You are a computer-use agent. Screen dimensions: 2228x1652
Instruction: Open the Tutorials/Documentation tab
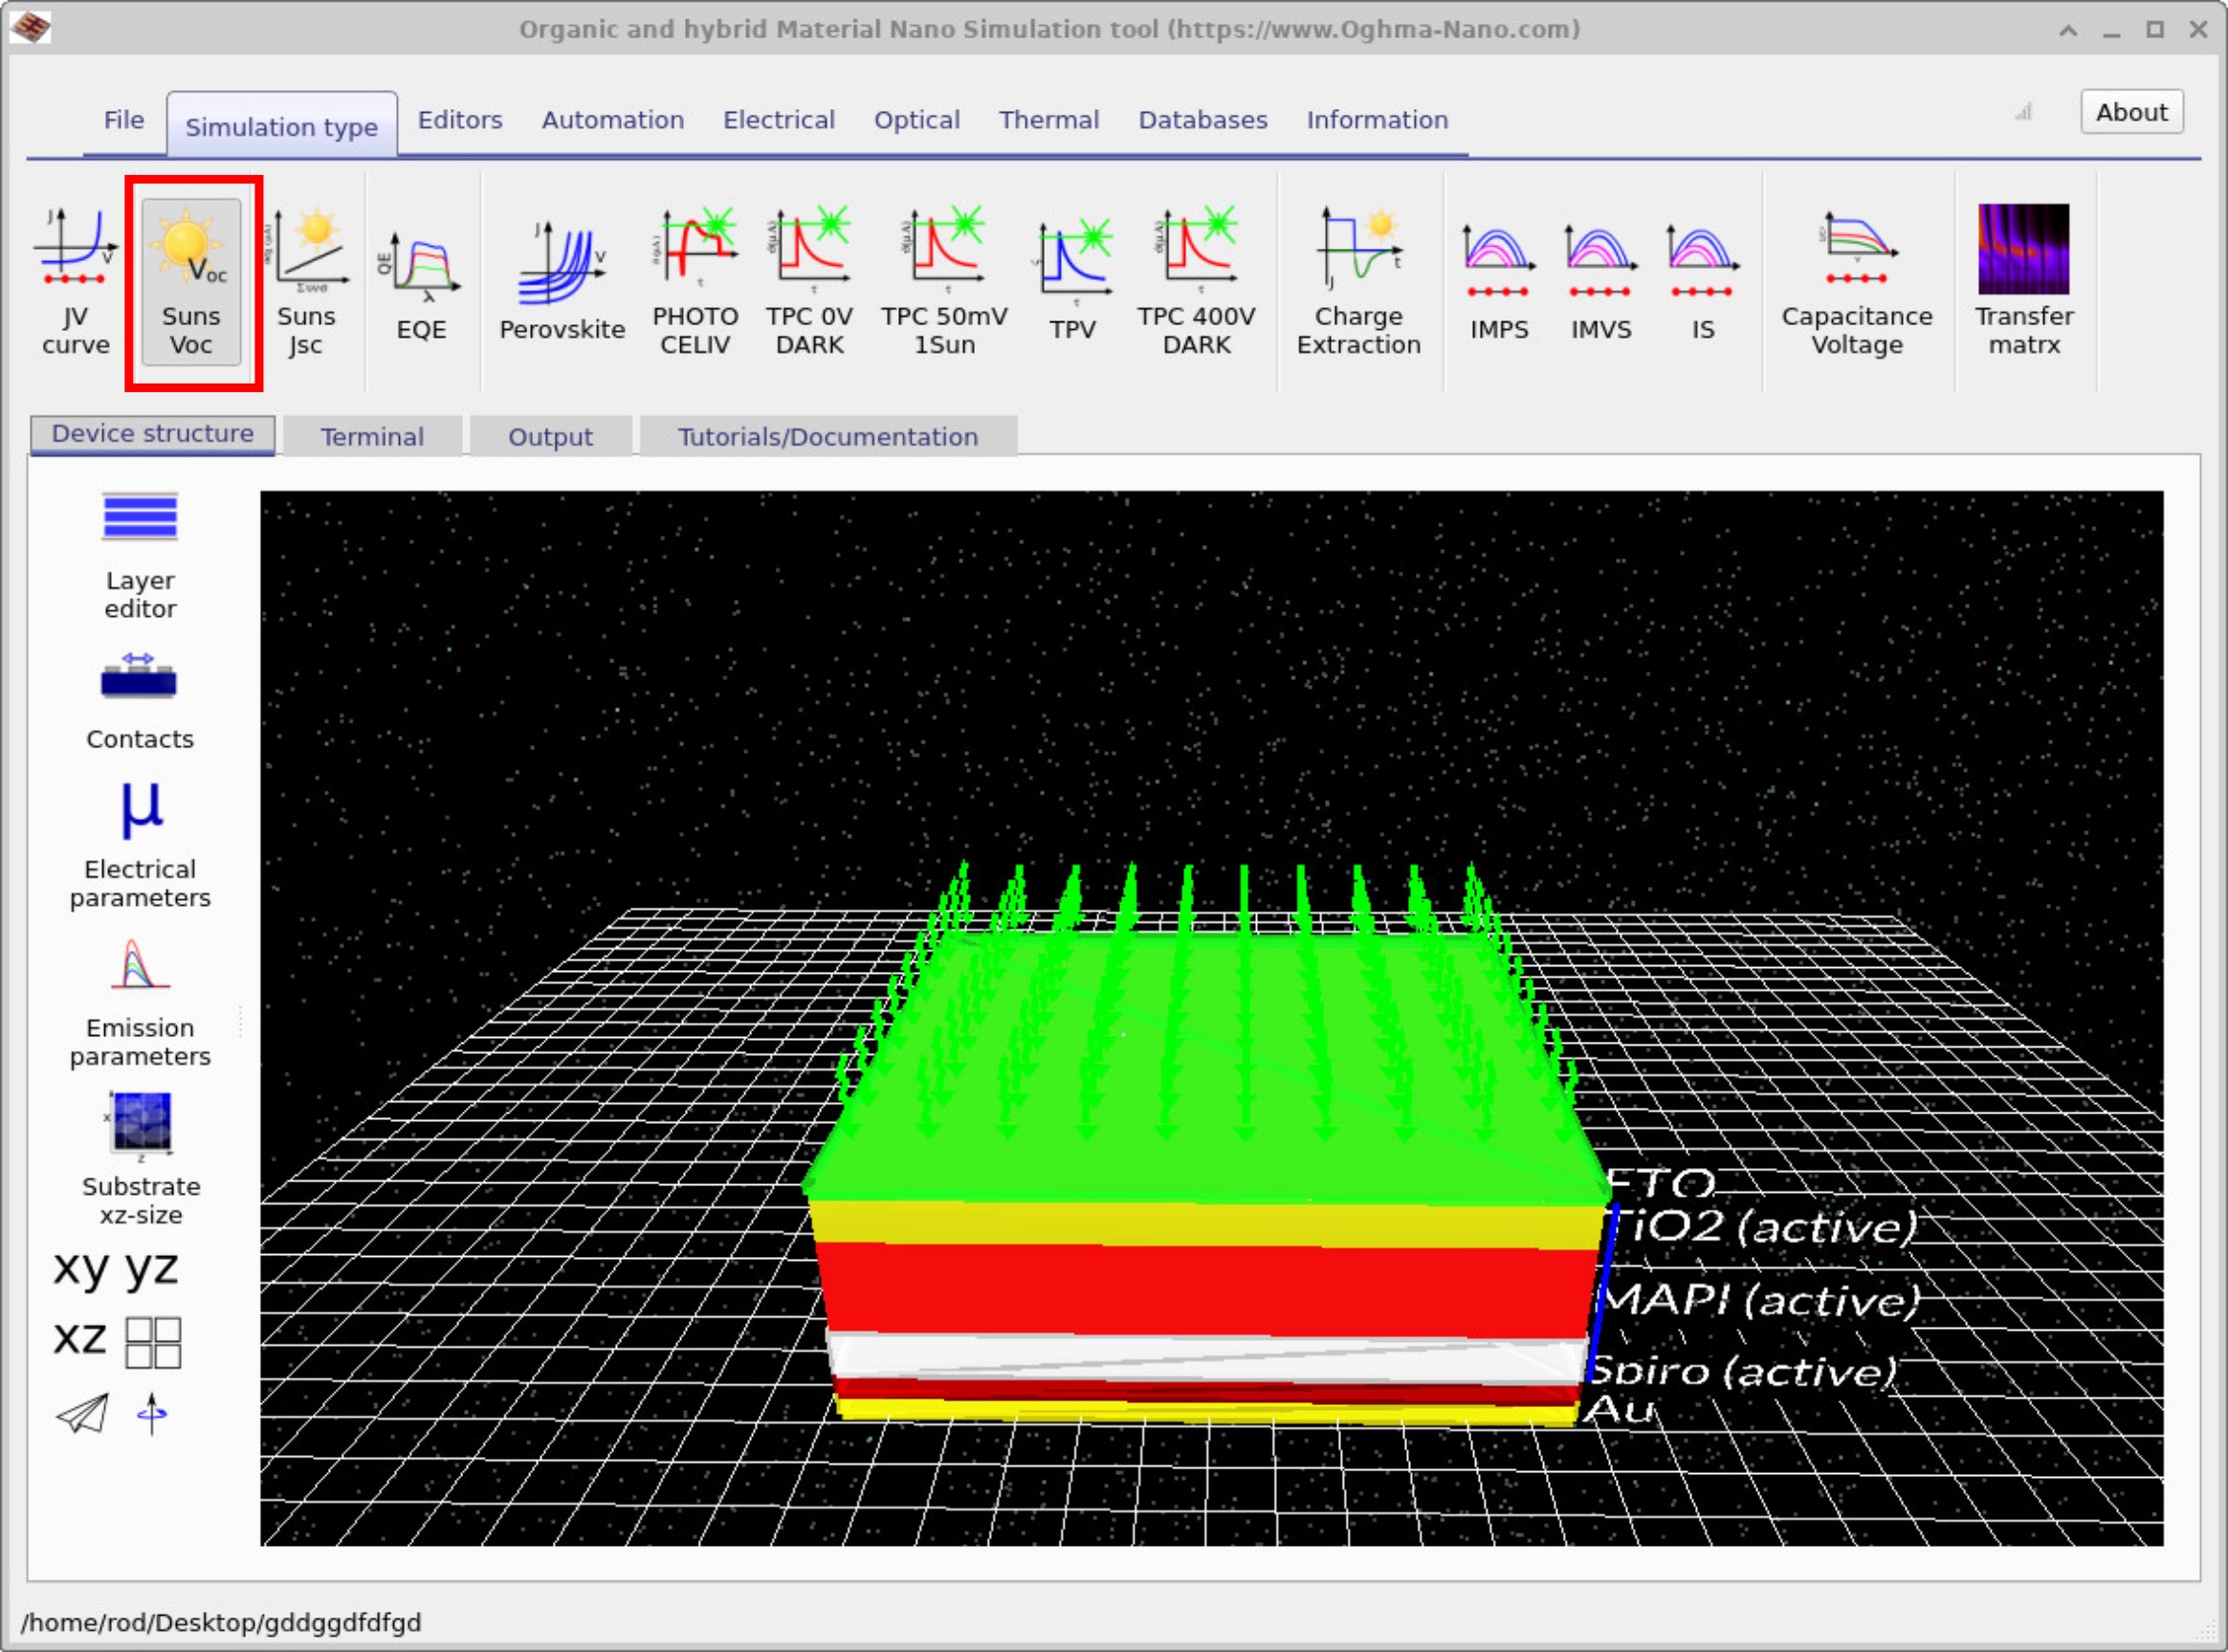(827, 437)
